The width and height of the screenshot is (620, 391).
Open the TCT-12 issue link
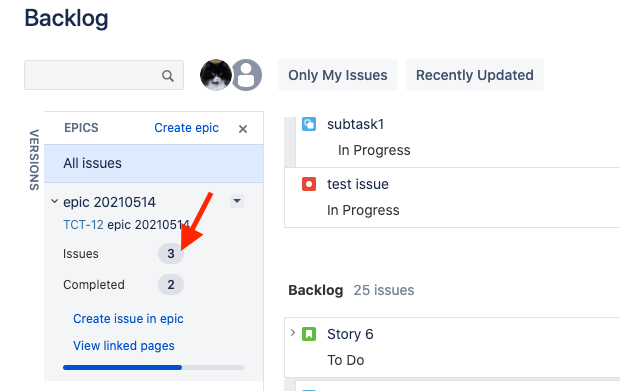click(83, 225)
